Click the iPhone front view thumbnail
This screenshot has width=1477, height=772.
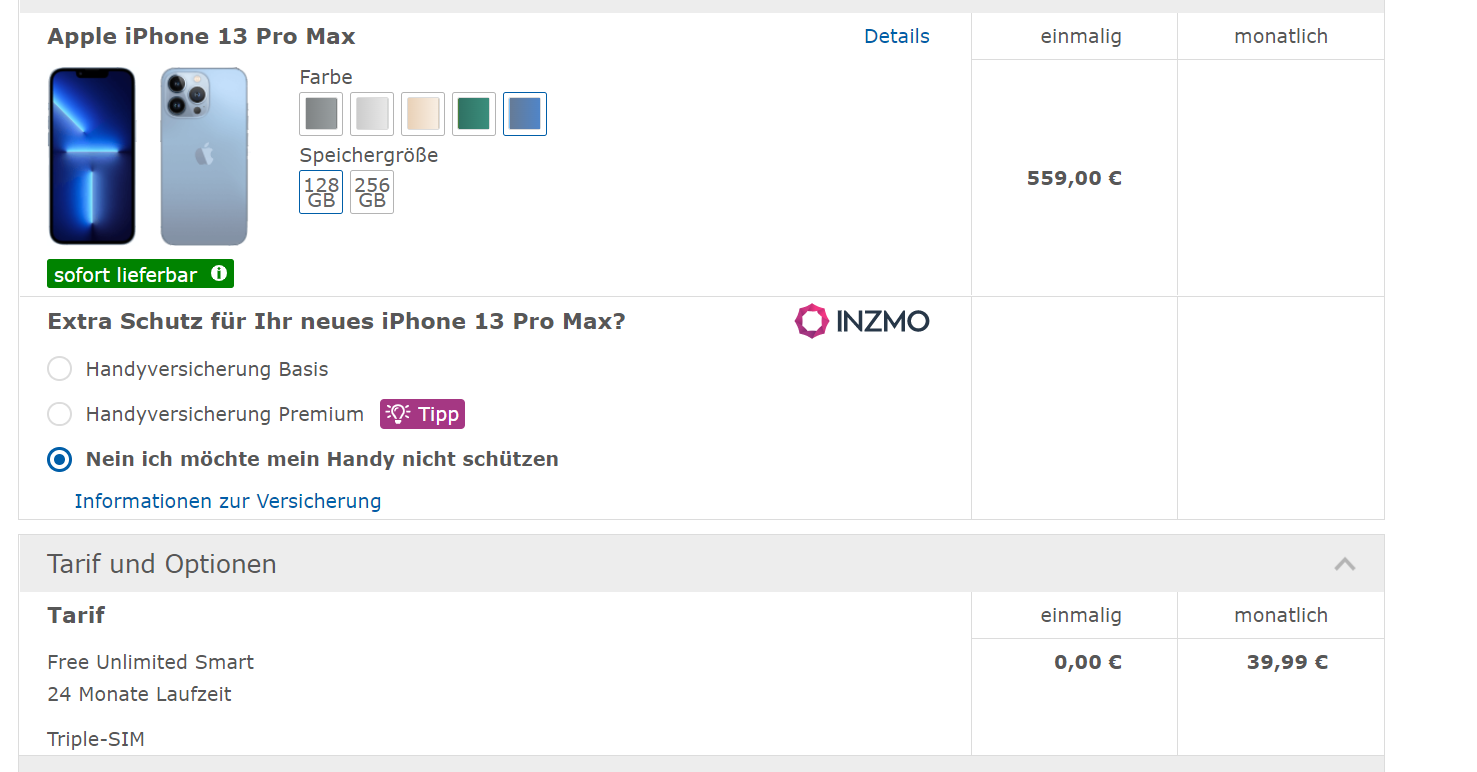(92, 156)
